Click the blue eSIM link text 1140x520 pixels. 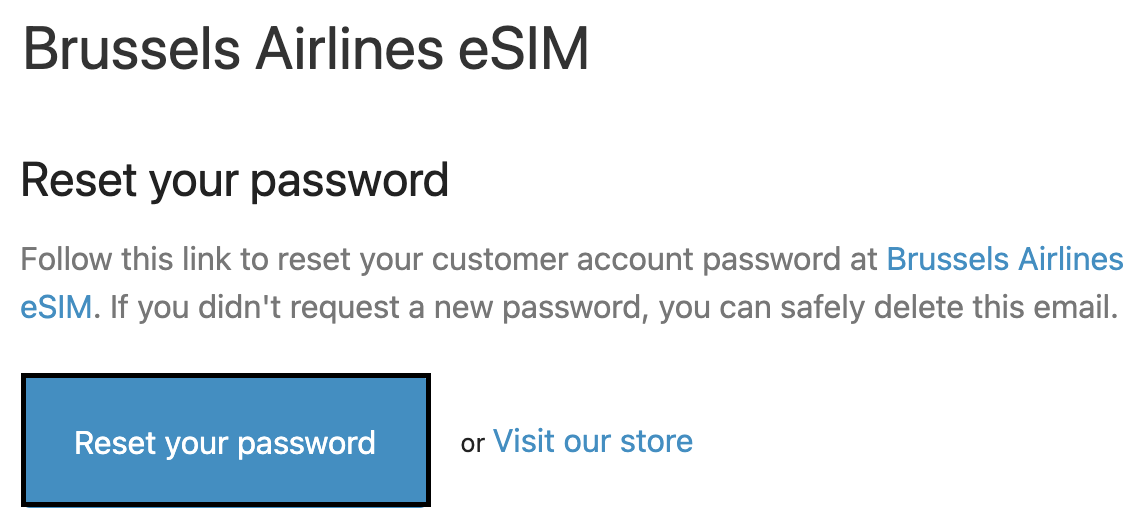[56, 306]
